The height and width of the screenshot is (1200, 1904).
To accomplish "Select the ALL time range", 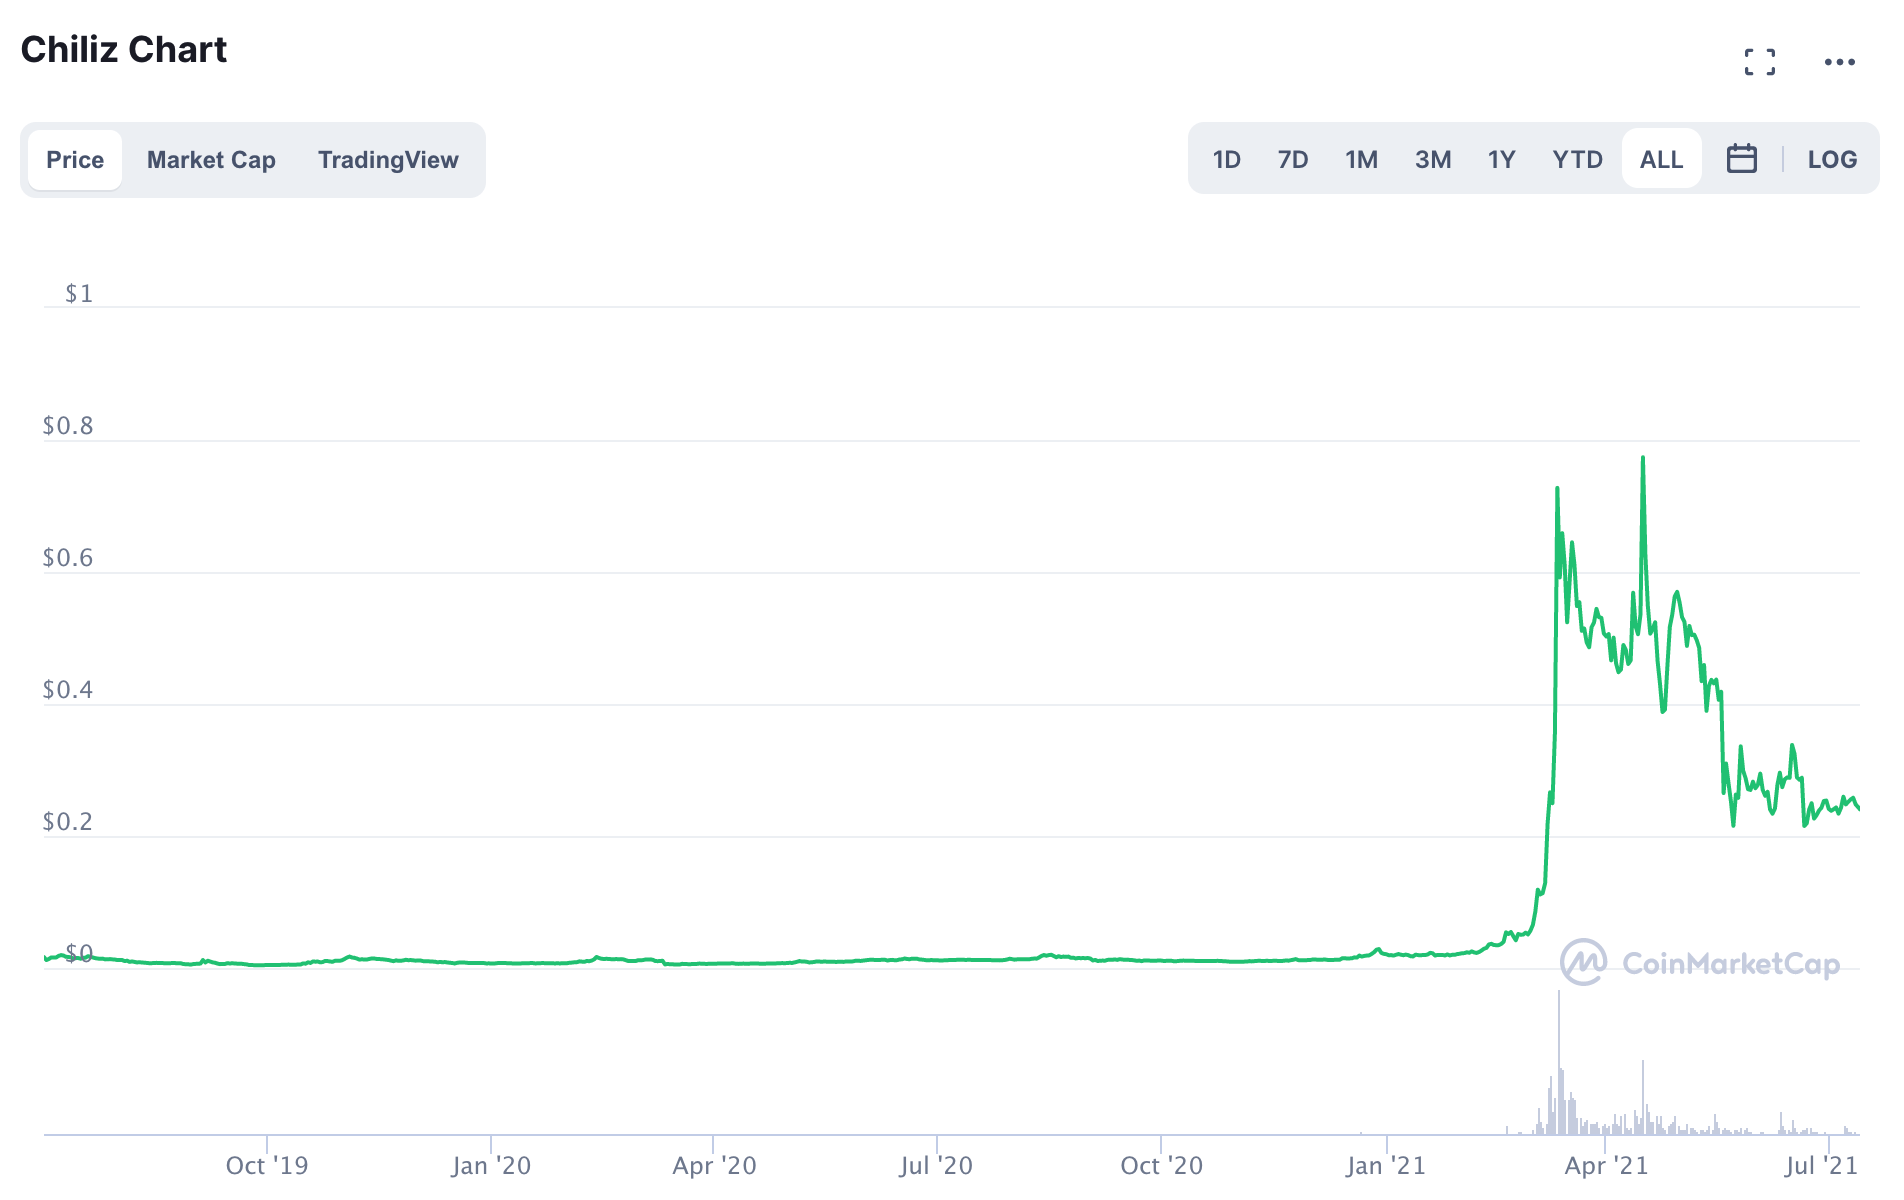I will coord(1661,160).
